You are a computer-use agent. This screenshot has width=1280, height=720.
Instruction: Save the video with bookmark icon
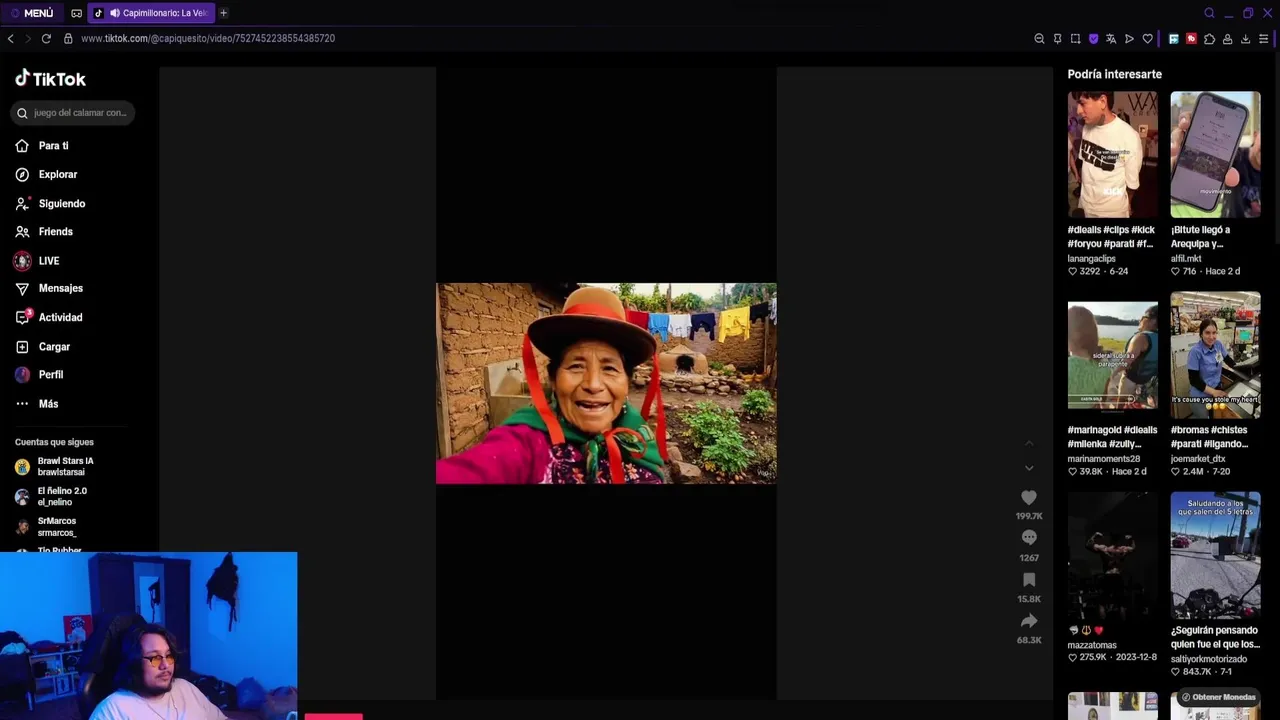point(1029,580)
